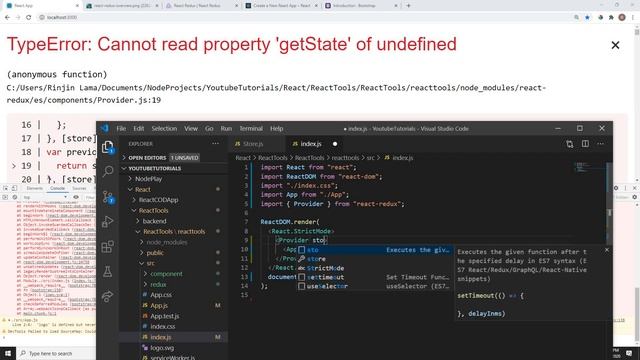
Task: Expand the backend folder
Action: [154, 221]
